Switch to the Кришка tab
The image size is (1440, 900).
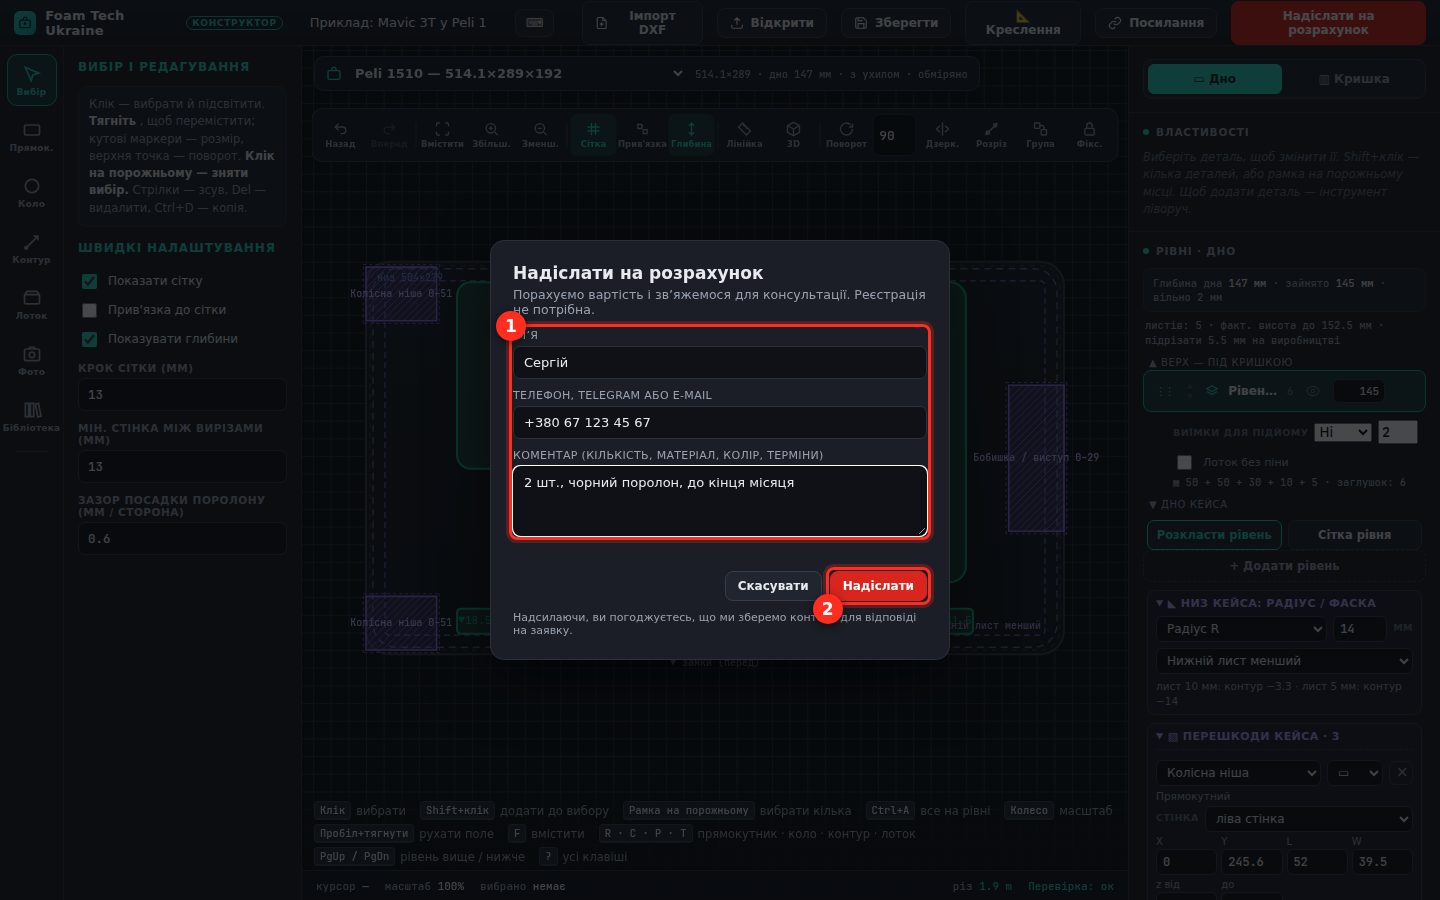1354,79
